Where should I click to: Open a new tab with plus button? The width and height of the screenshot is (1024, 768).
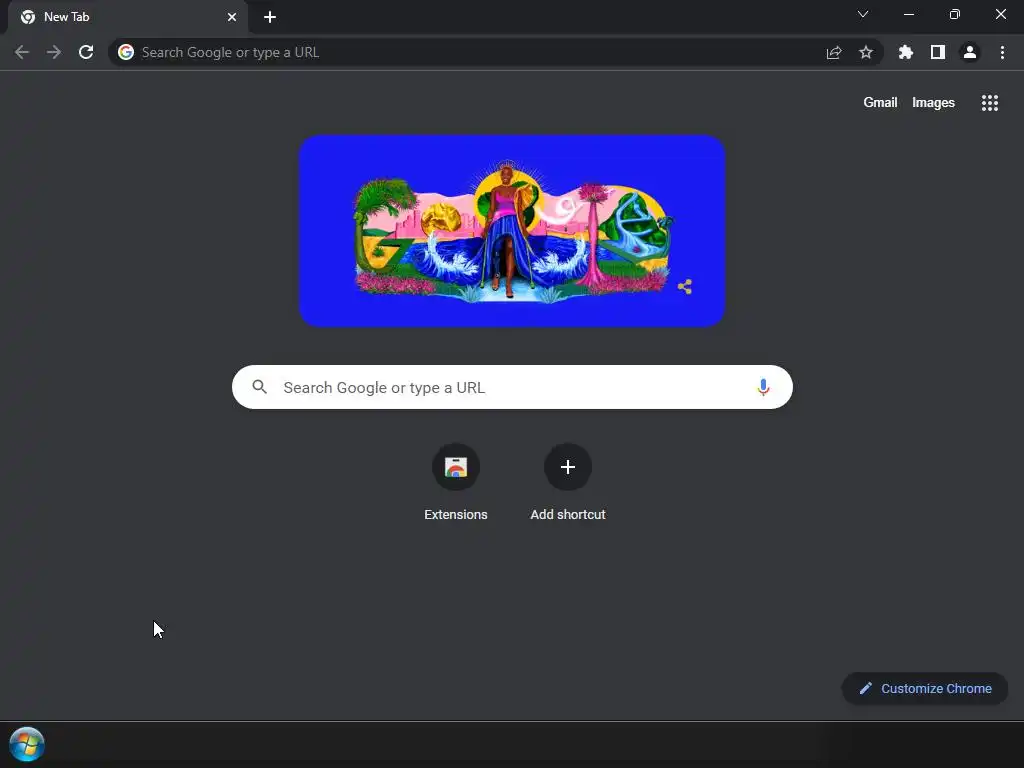tap(270, 17)
